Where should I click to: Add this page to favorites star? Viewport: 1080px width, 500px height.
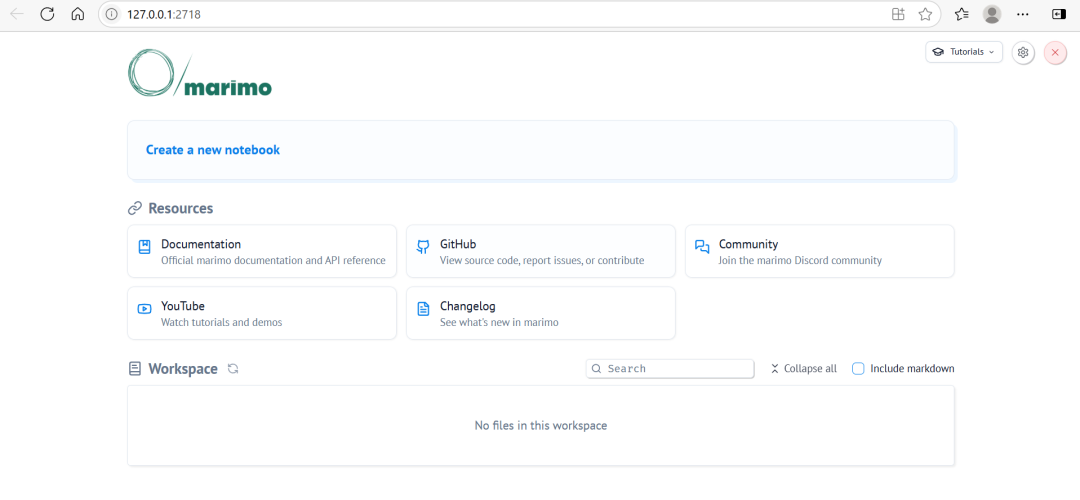point(925,14)
